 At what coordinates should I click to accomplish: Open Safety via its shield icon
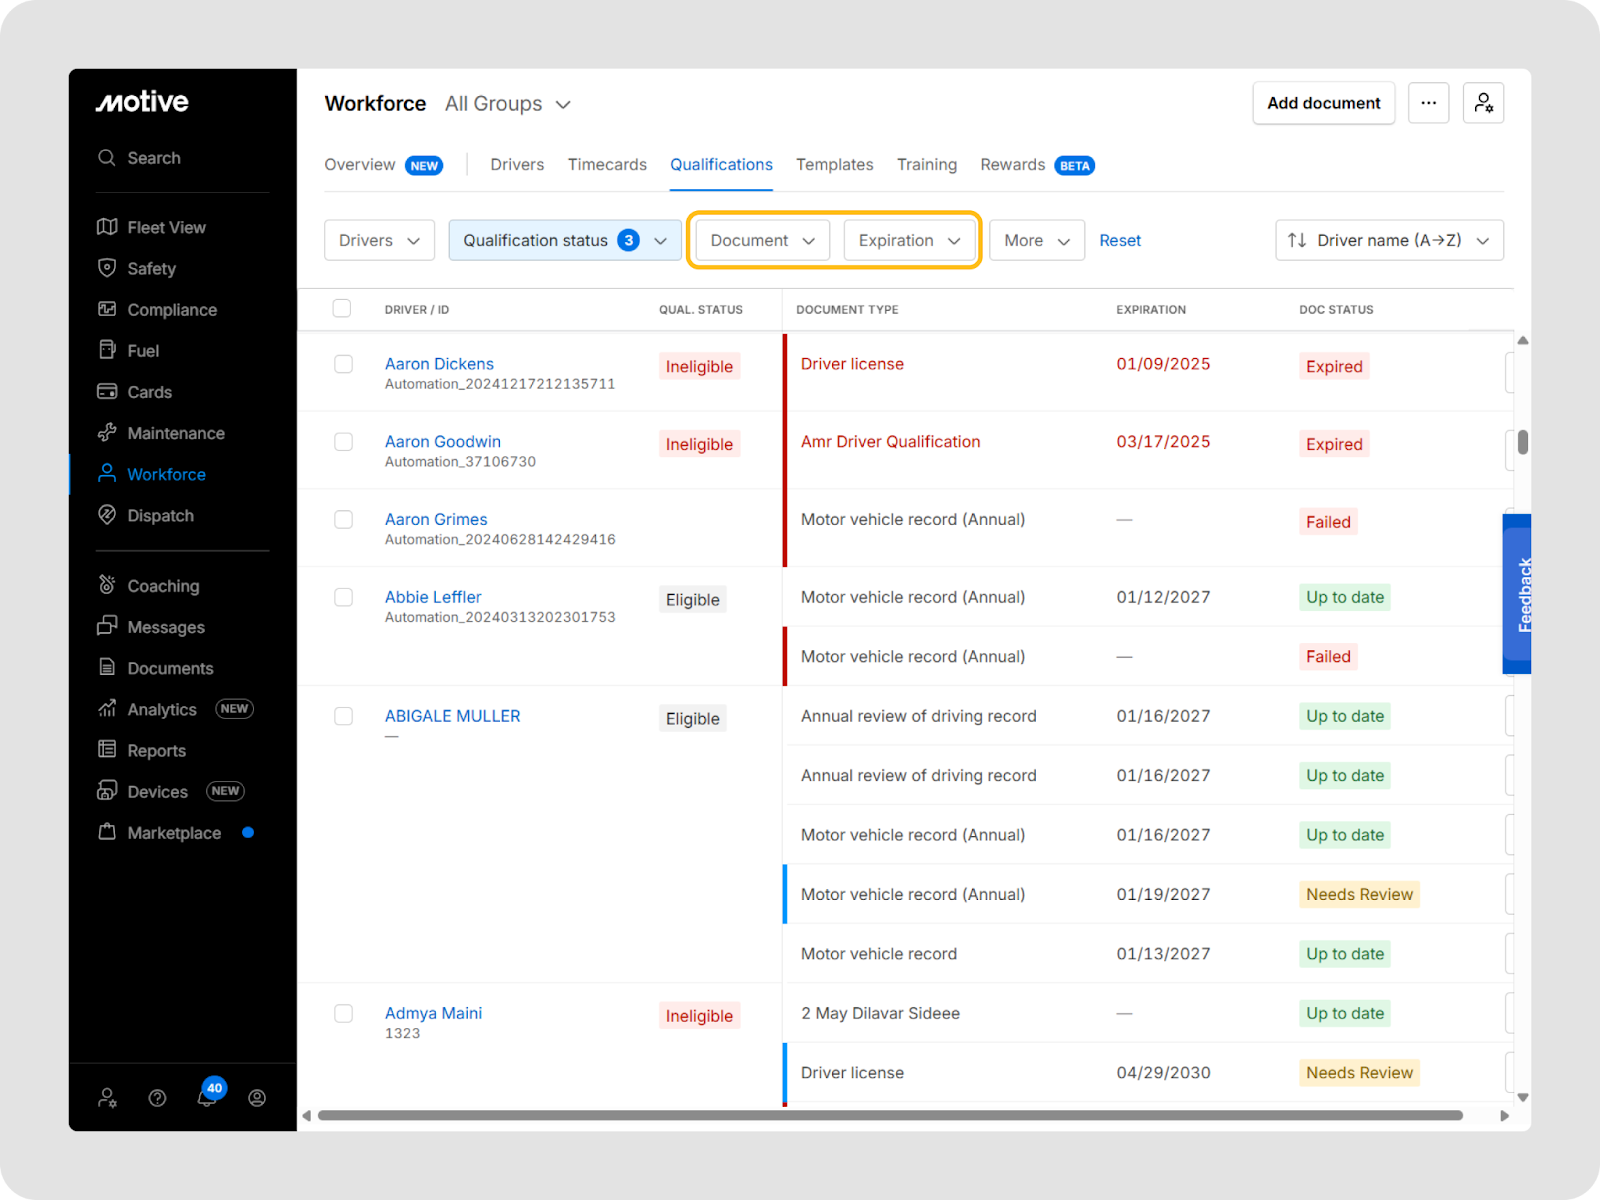click(x=107, y=268)
